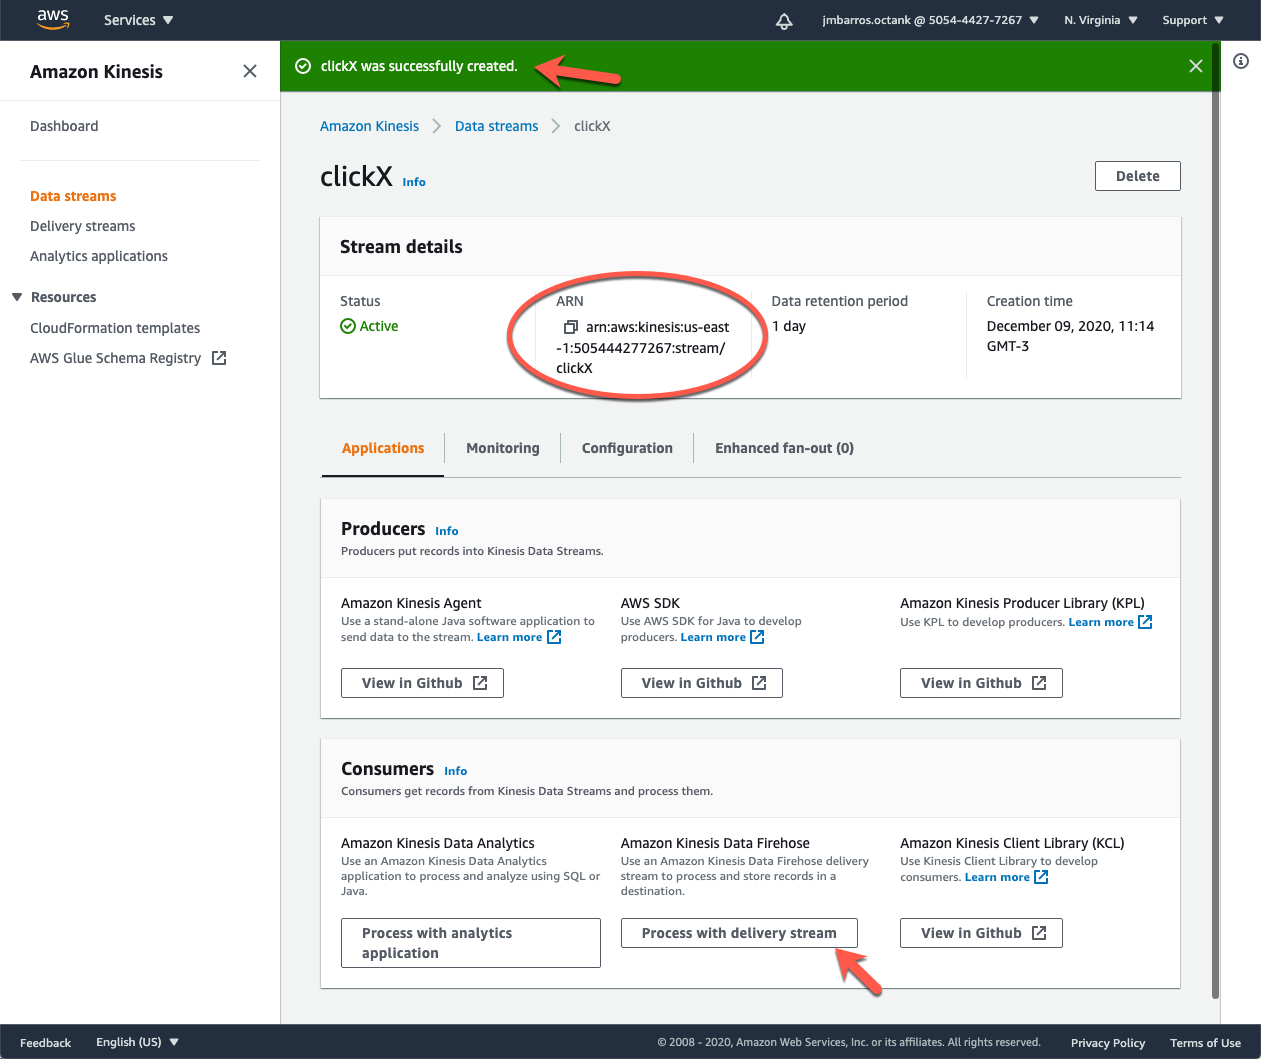Open the notifications bell icon
The image size is (1261, 1059).
coord(784,21)
